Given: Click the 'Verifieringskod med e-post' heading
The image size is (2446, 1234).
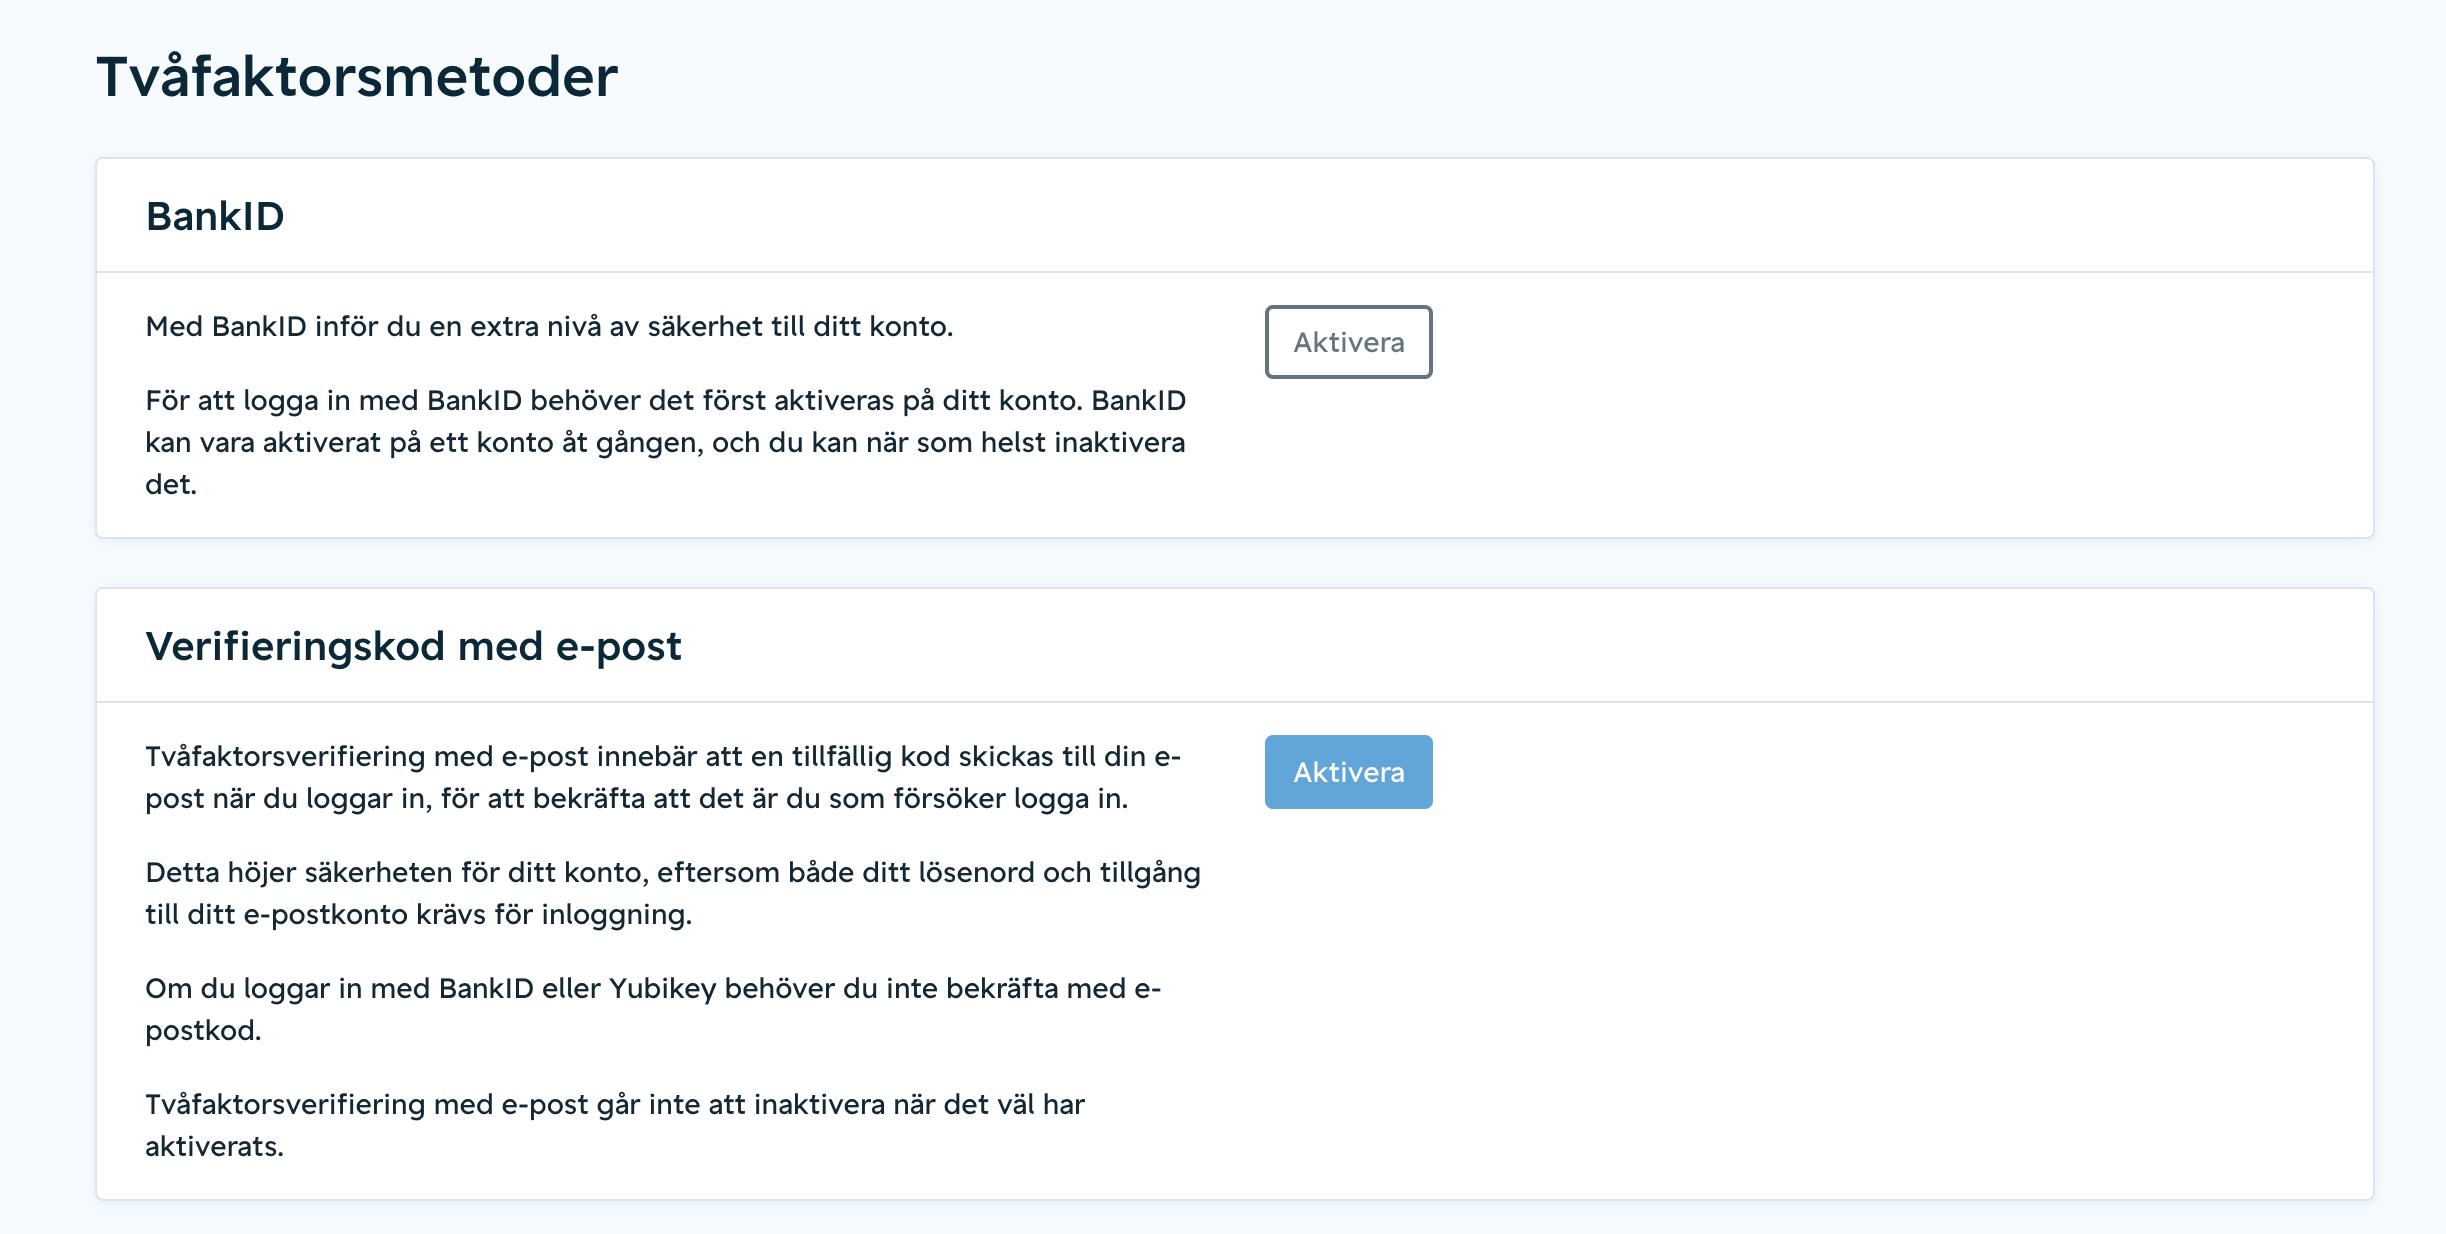Looking at the screenshot, I should 413,646.
